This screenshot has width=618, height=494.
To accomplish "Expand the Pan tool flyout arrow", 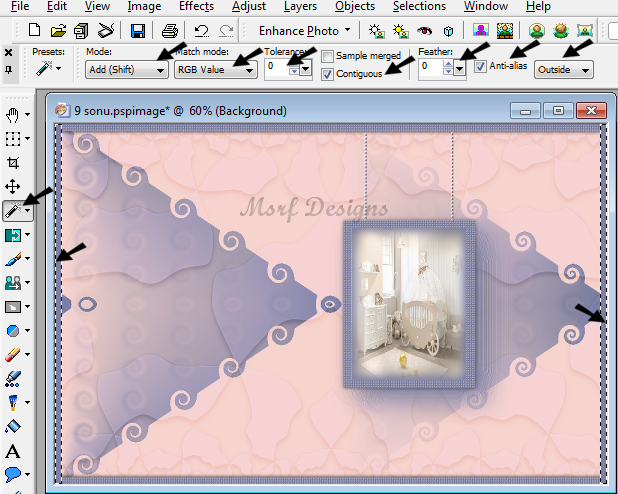I will click(27, 115).
